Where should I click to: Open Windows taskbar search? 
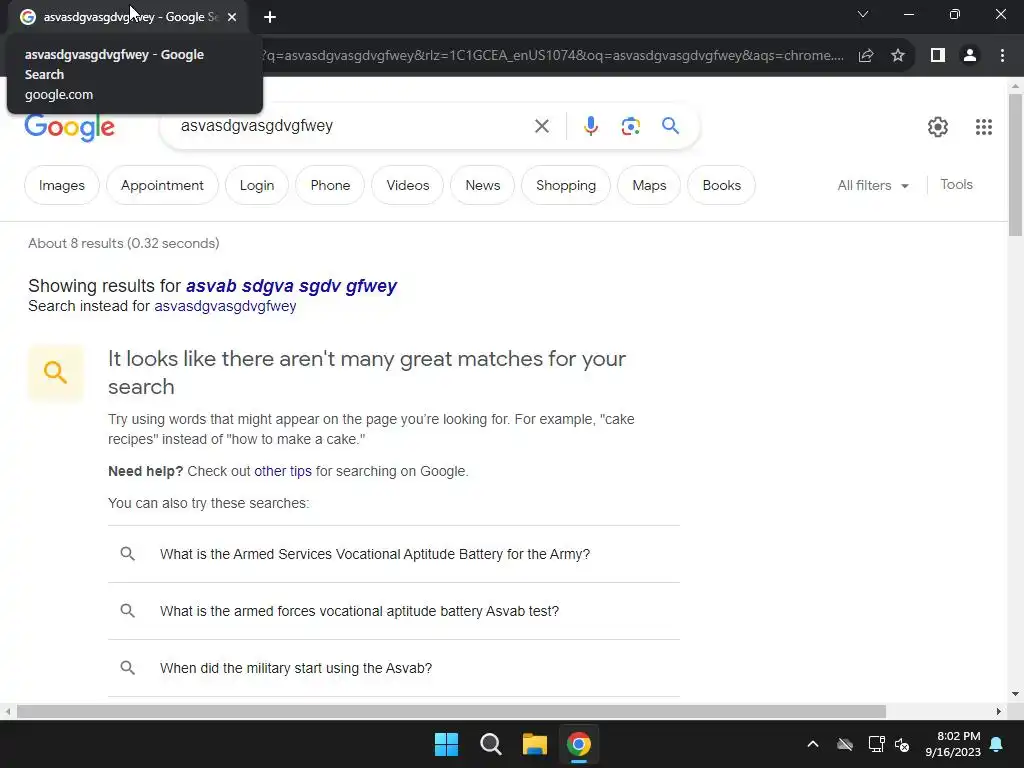pos(490,744)
